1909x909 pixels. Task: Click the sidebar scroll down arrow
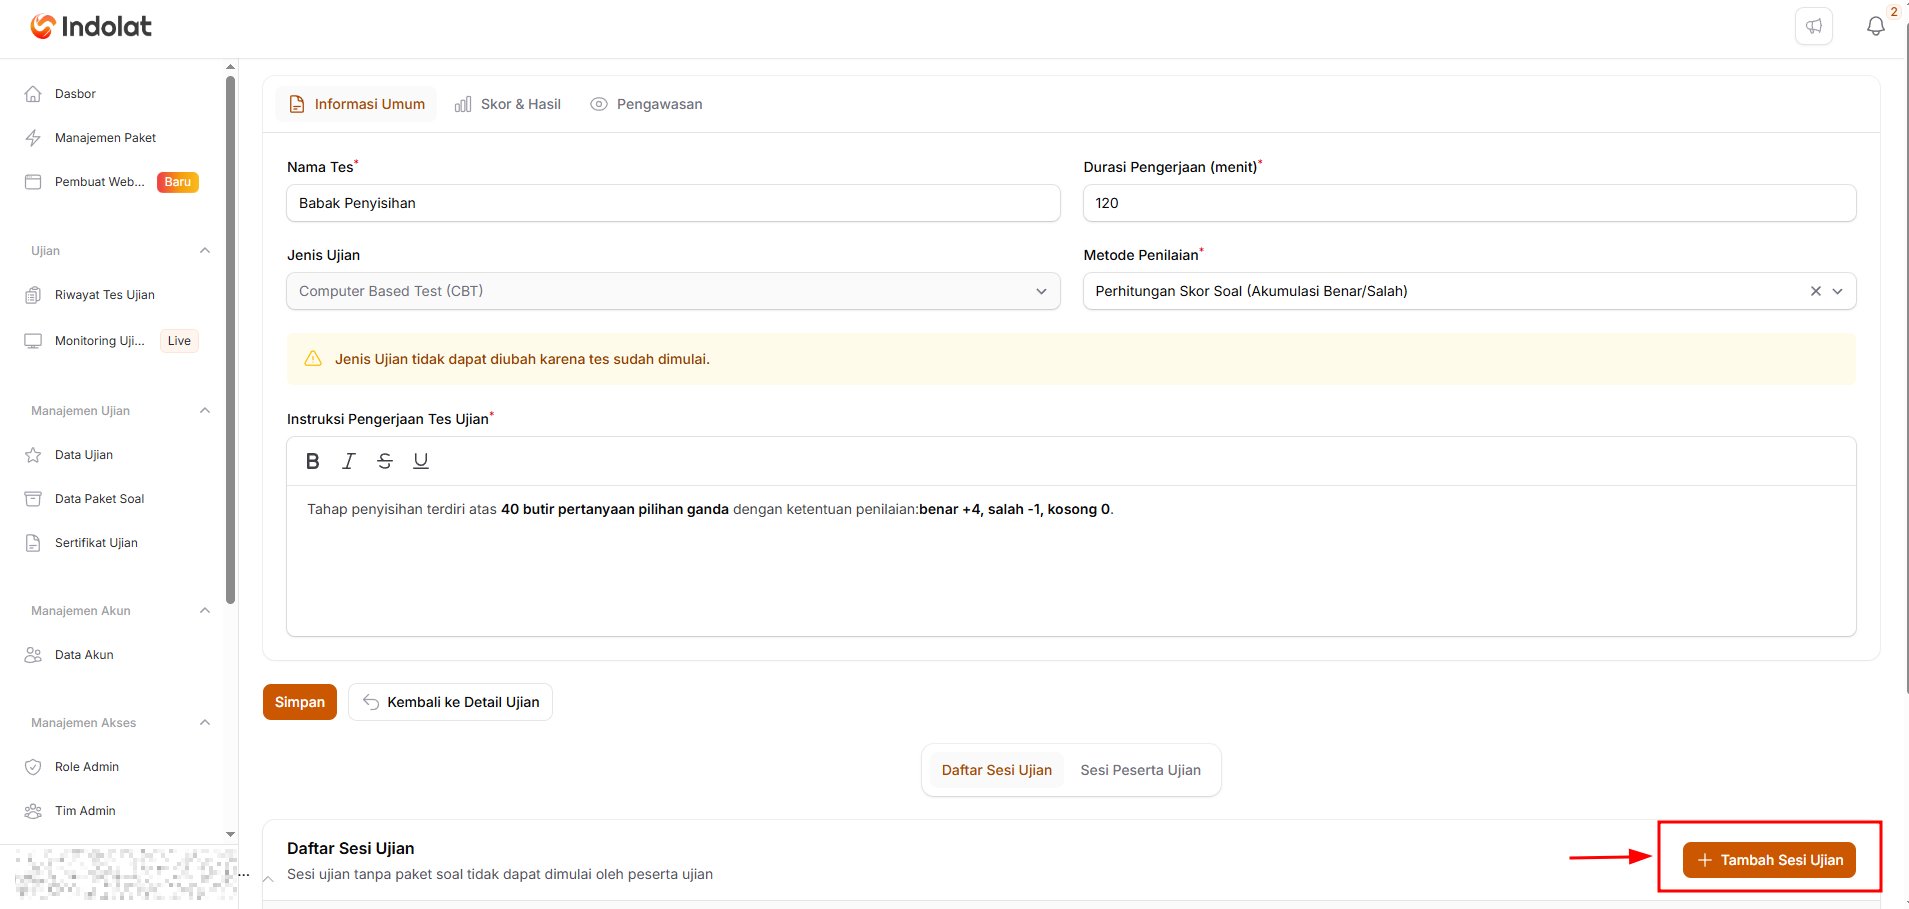231,834
